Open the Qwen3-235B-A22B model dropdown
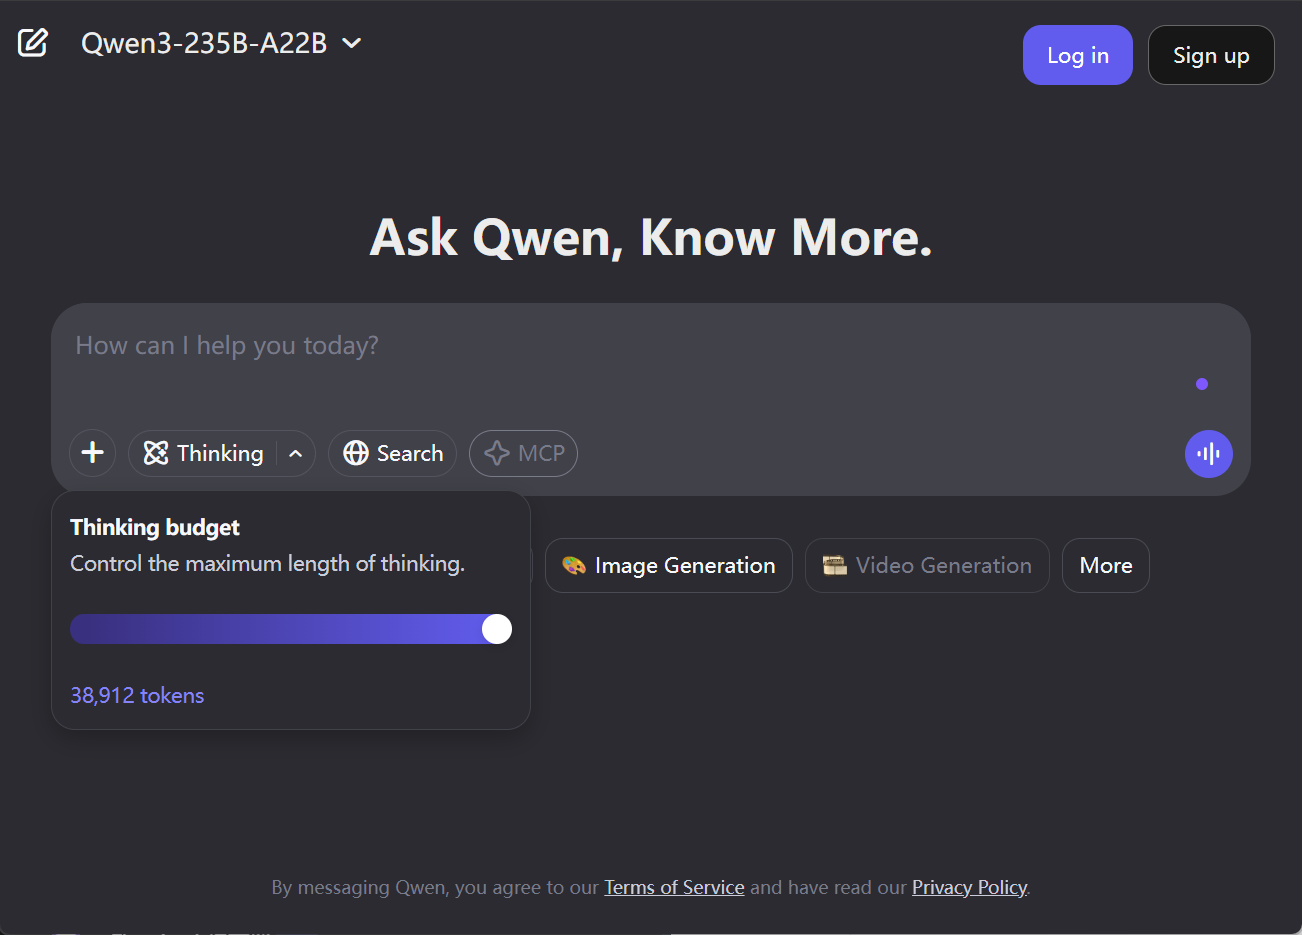Screen dimensions: 1302x935 (x=221, y=44)
